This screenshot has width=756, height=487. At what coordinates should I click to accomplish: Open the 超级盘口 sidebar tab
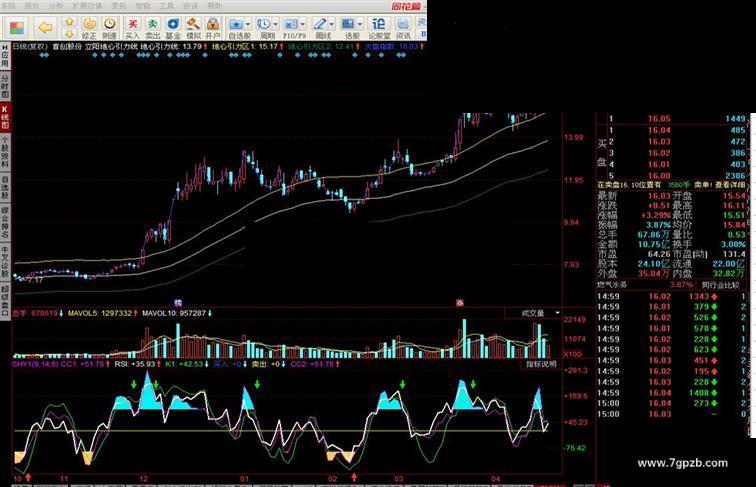(x=5, y=300)
